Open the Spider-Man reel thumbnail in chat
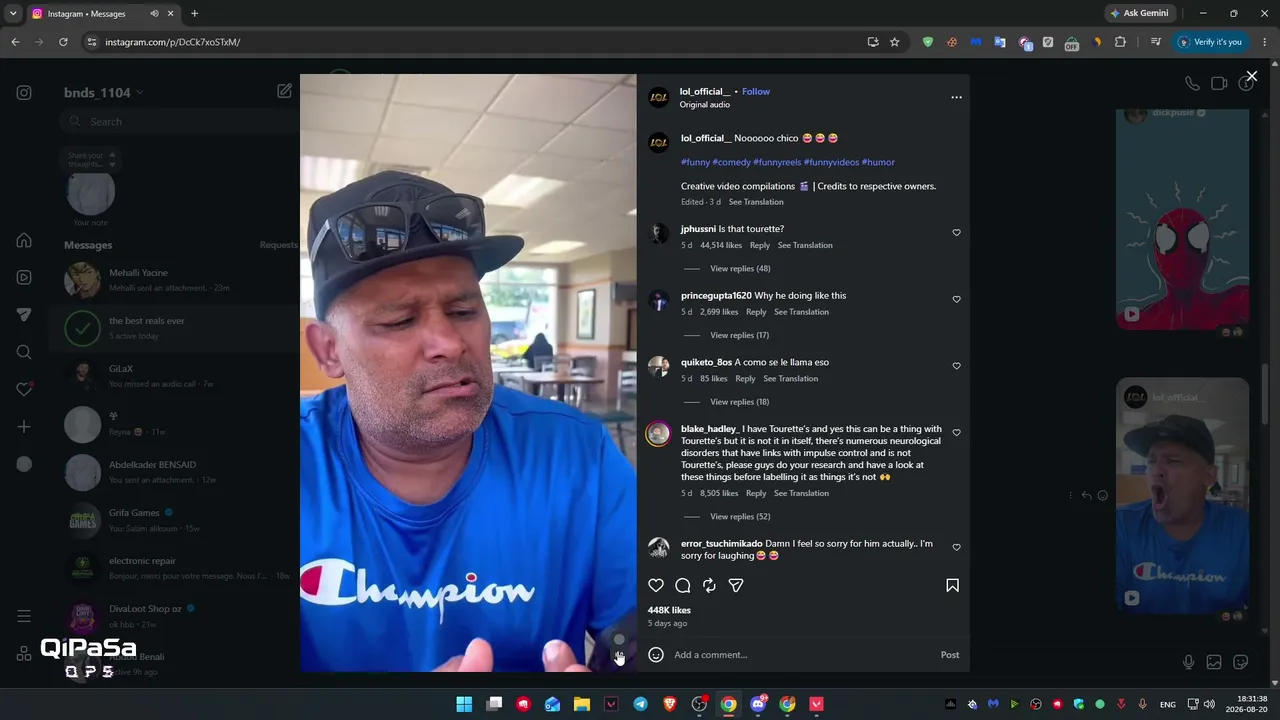Viewport: 1280px width, 720px height. coord(1182,219)
